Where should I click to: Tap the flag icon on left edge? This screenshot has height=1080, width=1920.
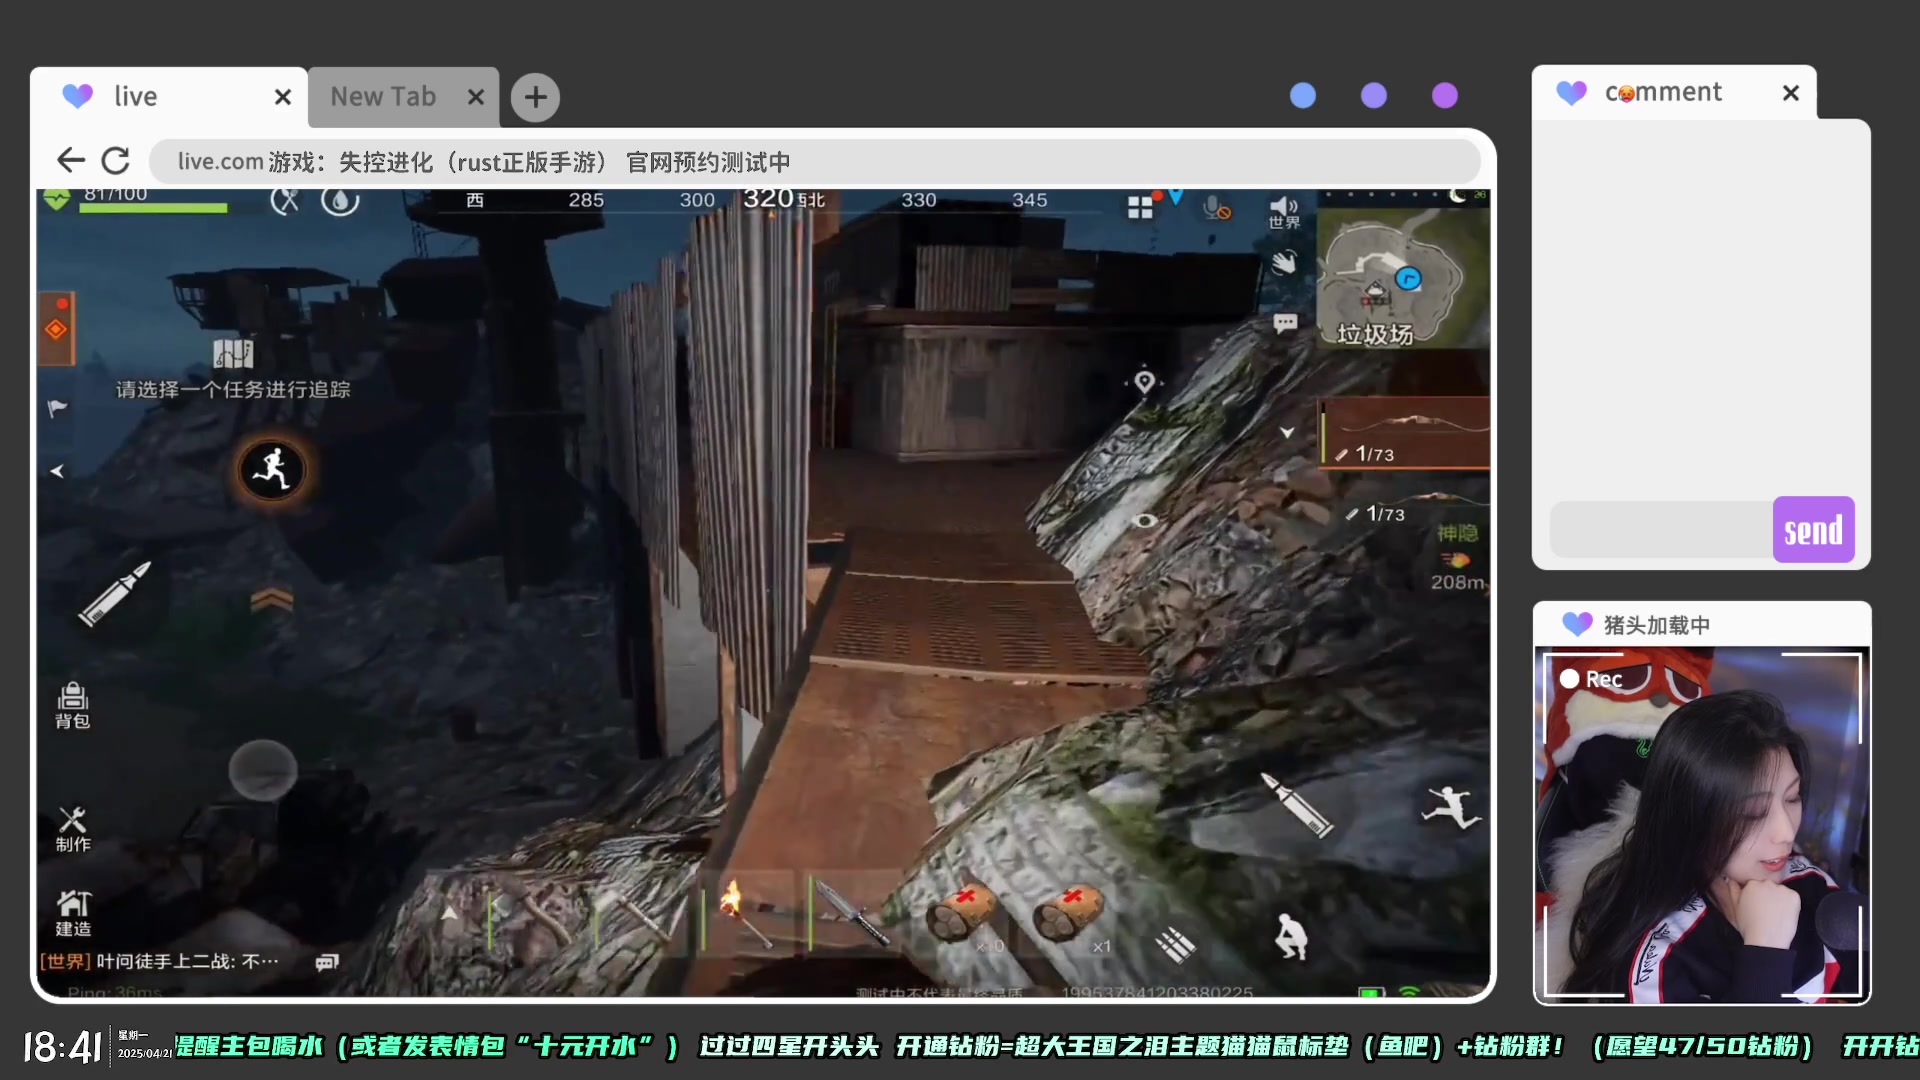[57, 408]
